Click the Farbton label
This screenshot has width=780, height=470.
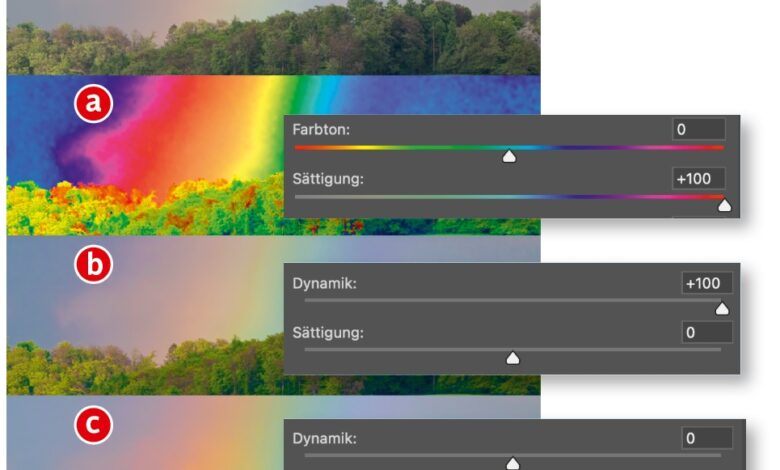tap(321, 130)
